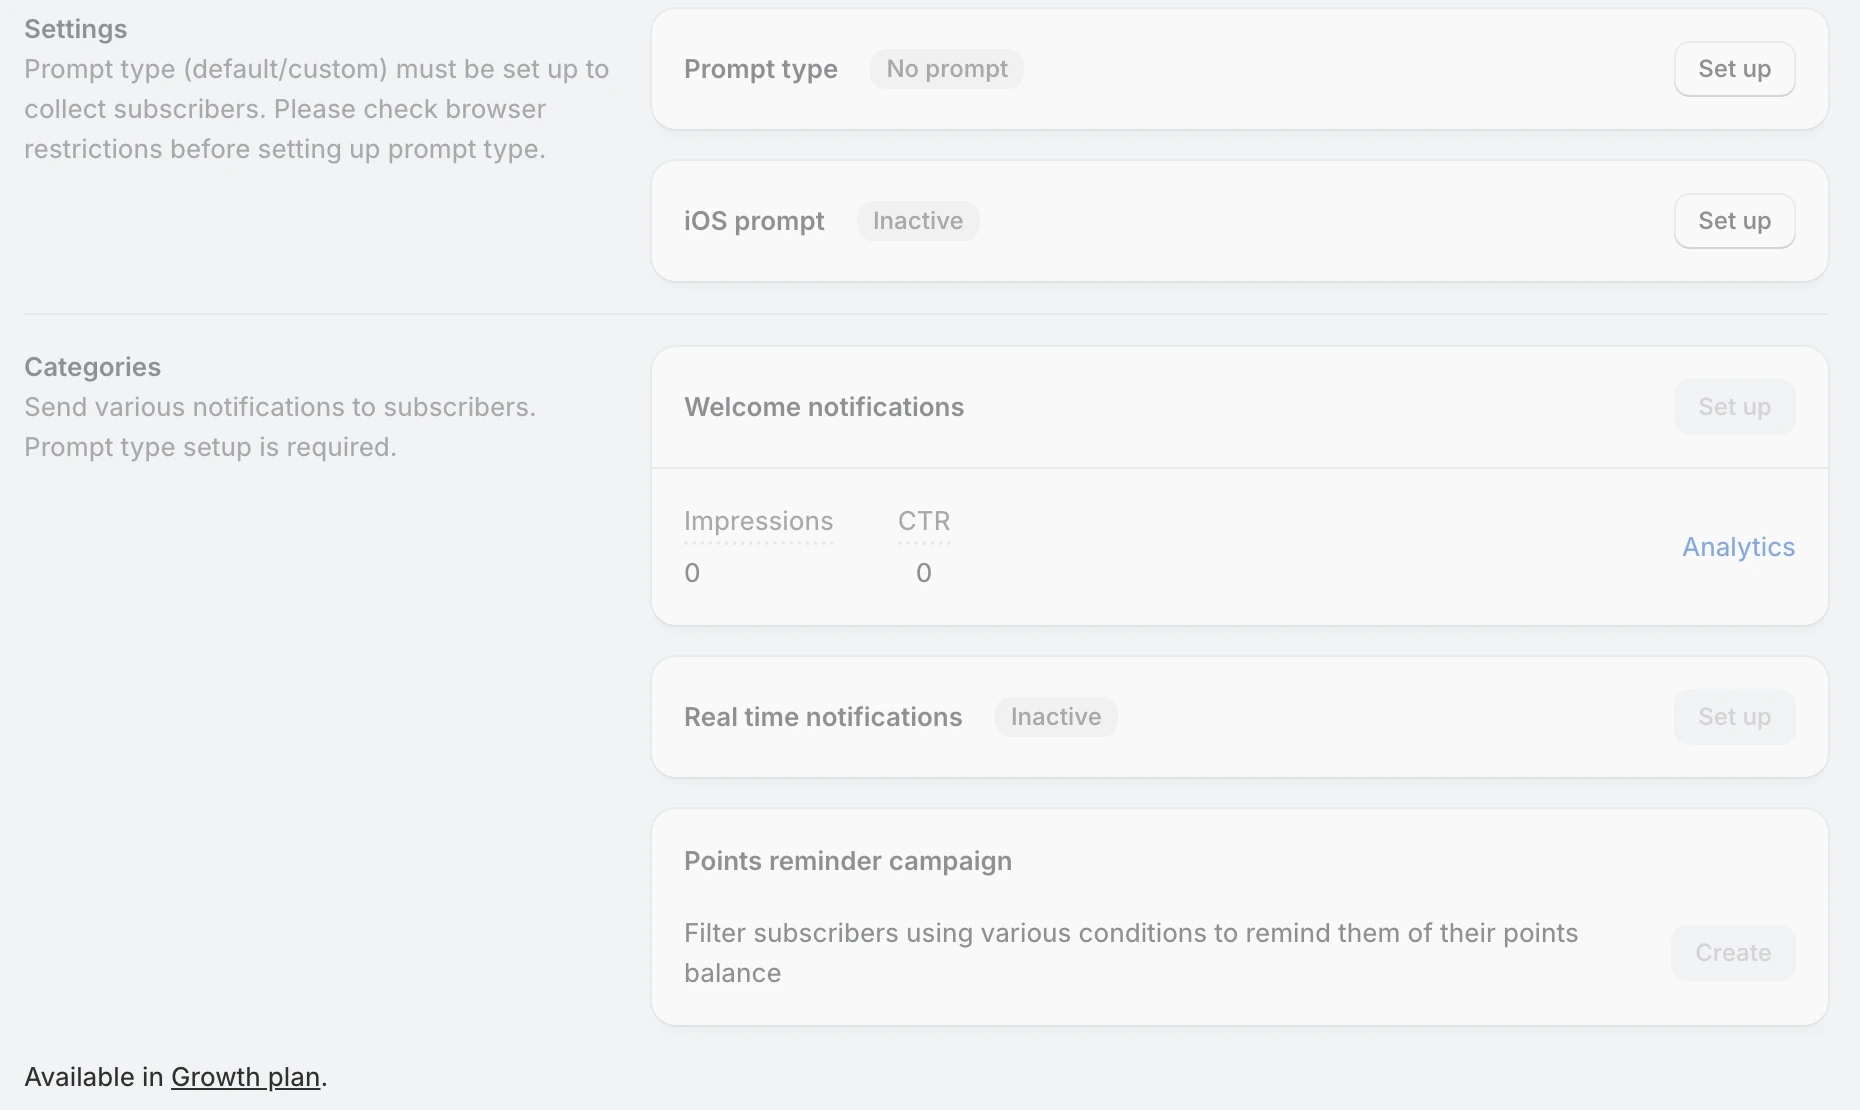
Task: Click the Categories section heading
Action: [92, 368]
